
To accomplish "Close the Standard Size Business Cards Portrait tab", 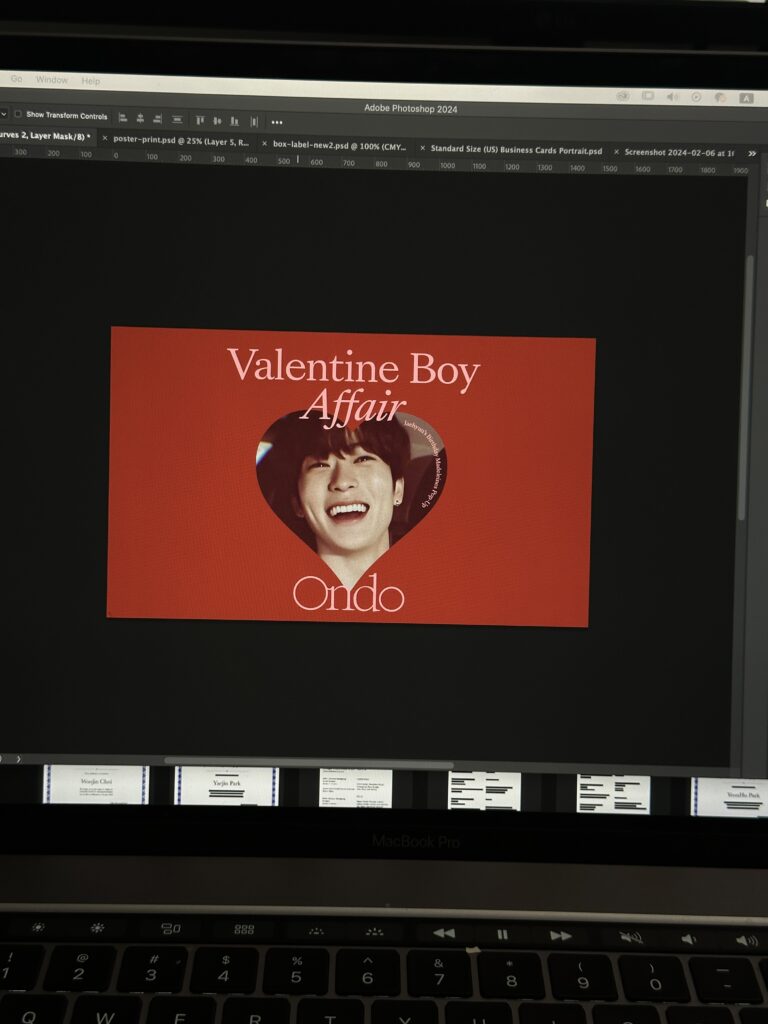I will (x=422, y=148).
